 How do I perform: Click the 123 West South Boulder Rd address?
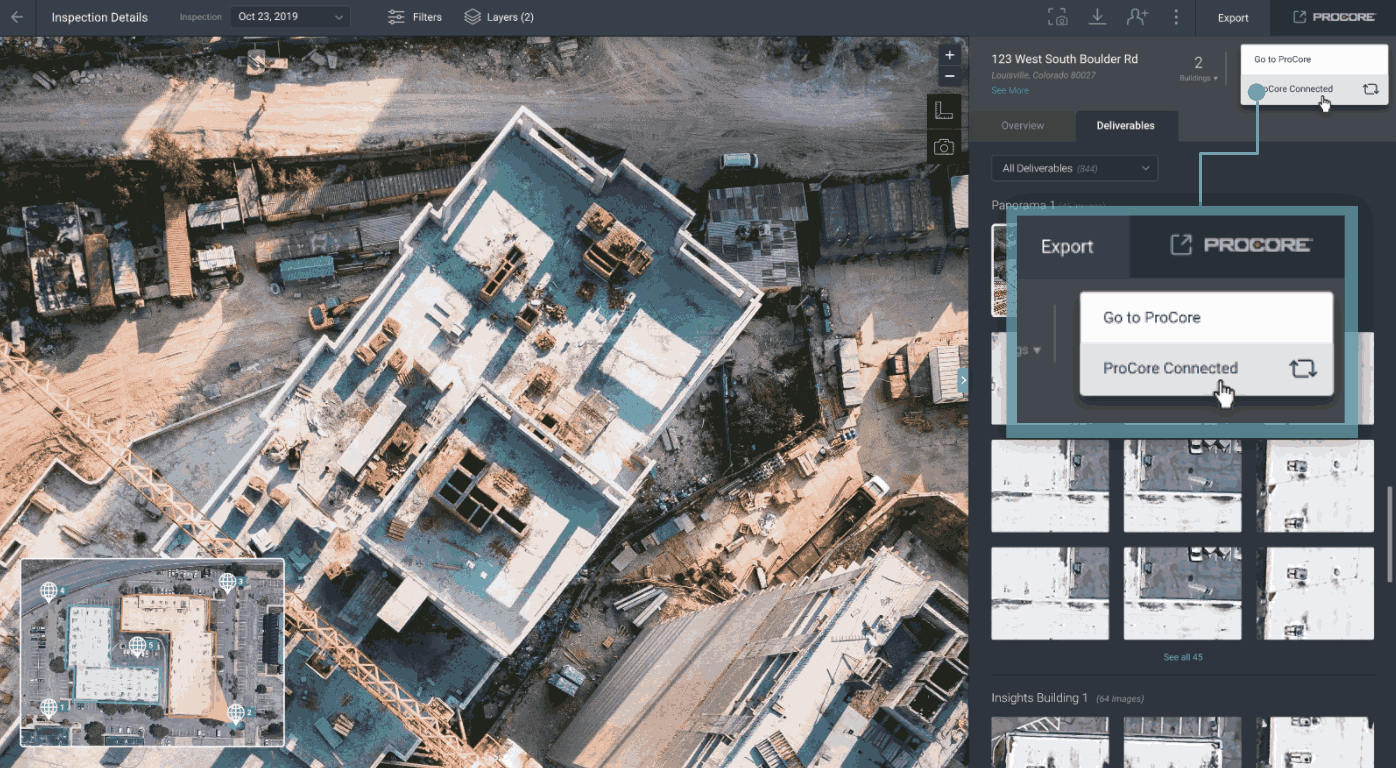(1064, 59)
